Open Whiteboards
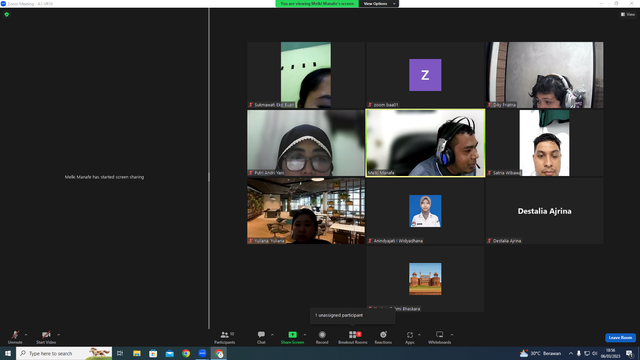The width and height of the screenshot is (640, 360). click(x=440, y=337)
